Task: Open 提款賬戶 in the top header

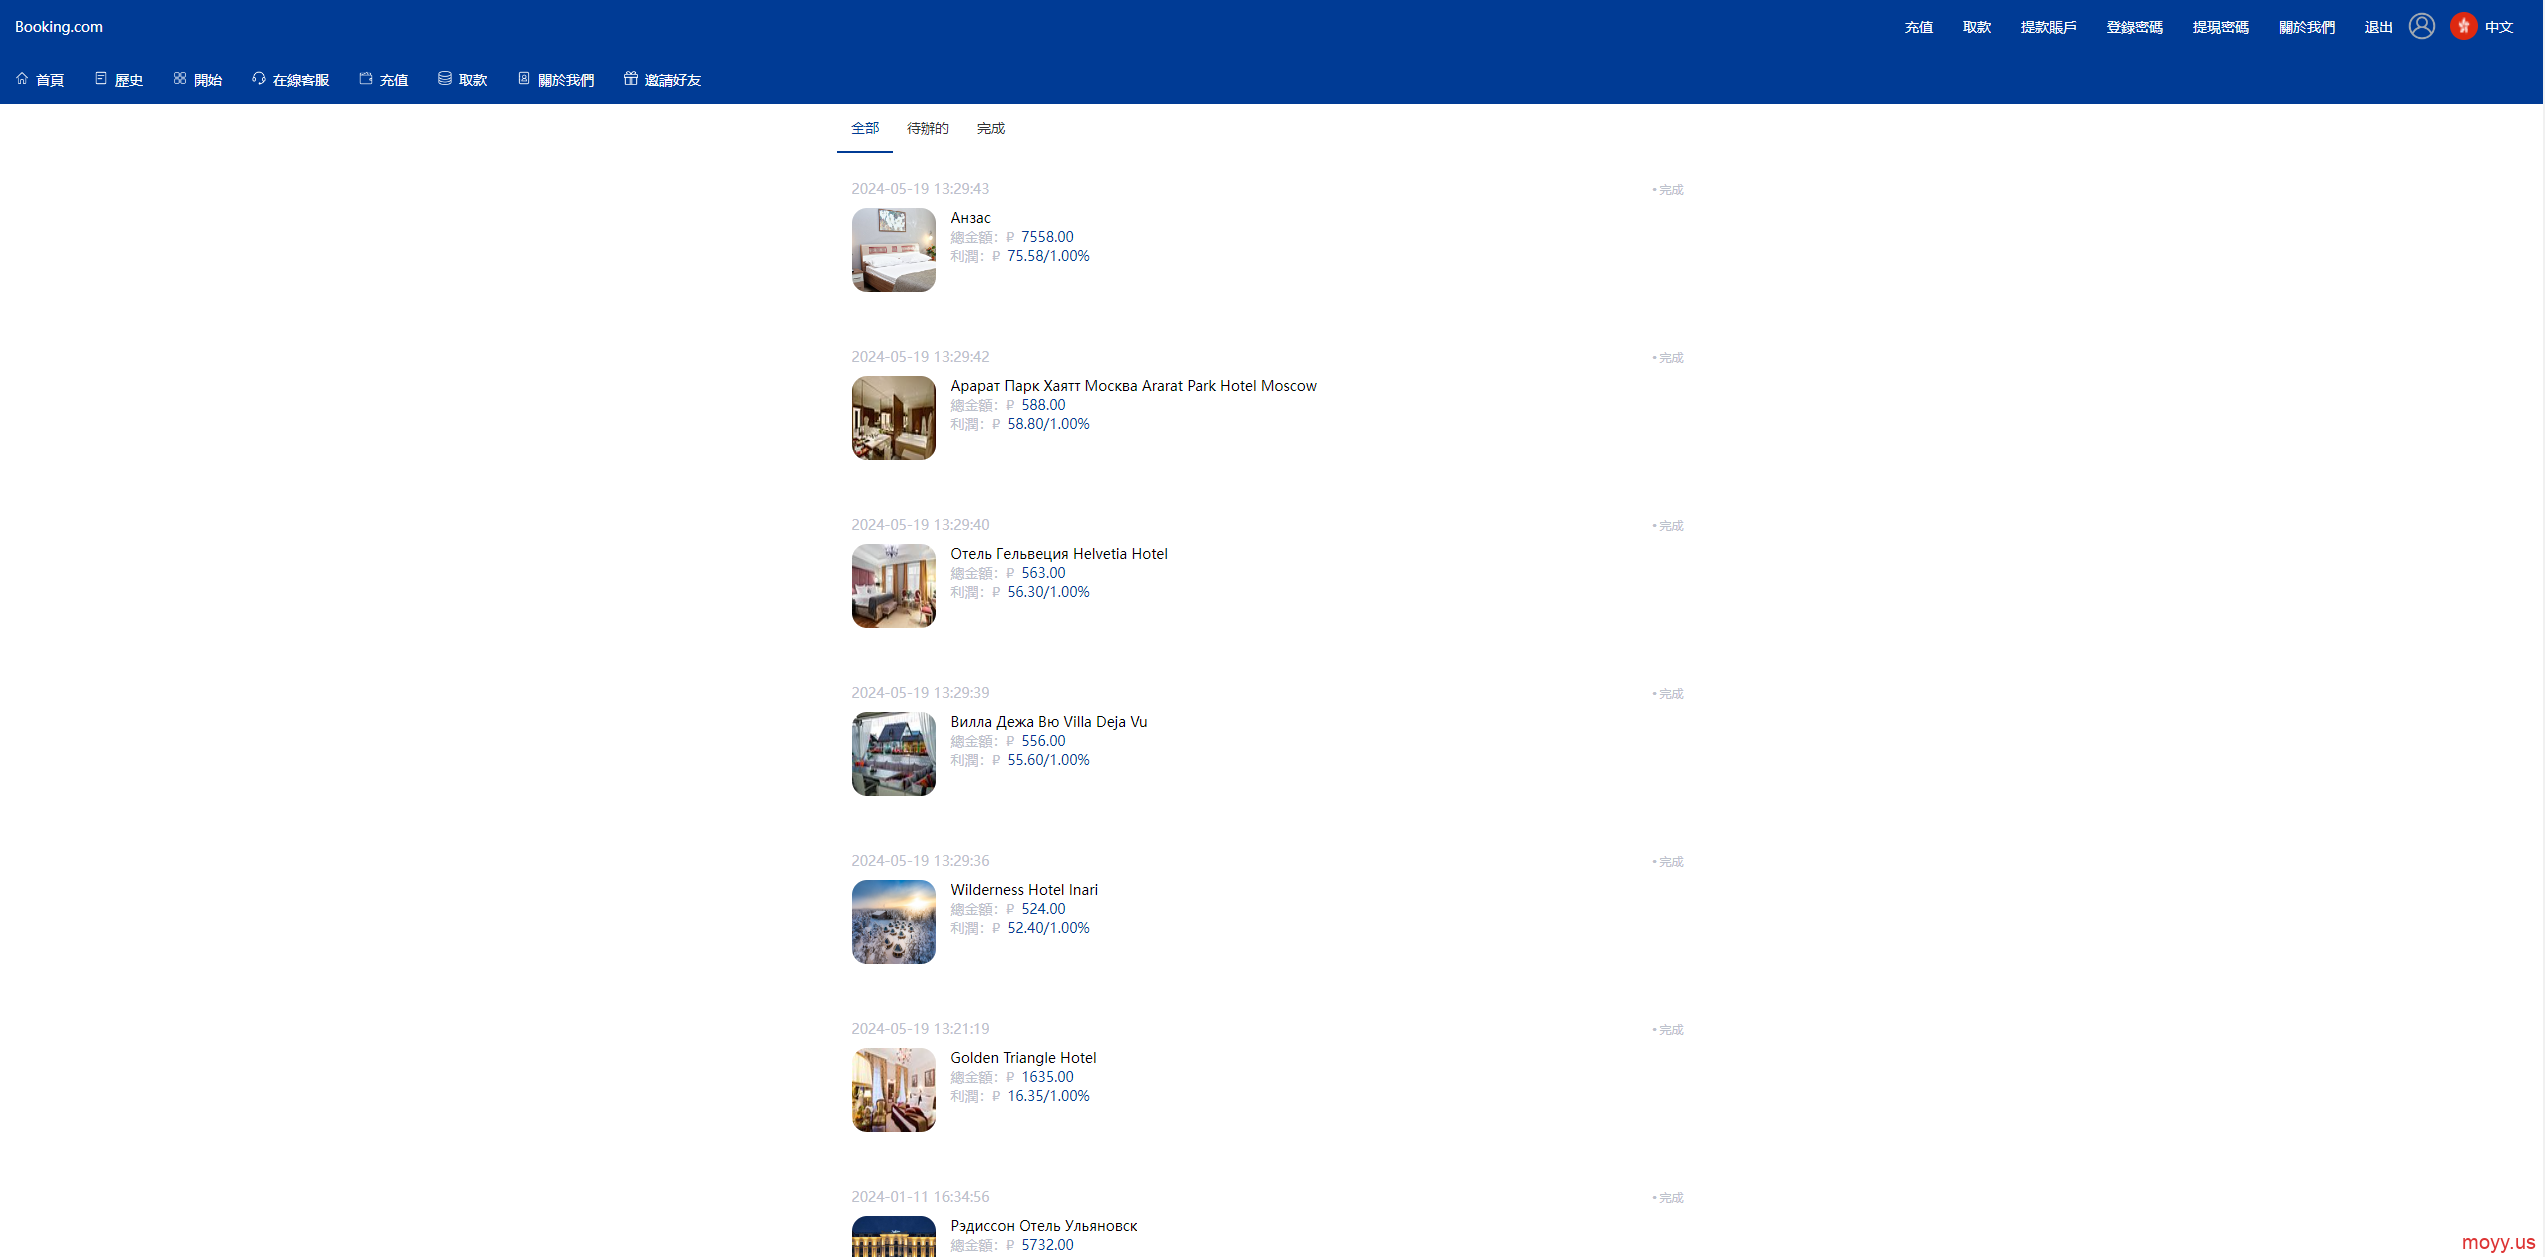Action: [2049, 27]
